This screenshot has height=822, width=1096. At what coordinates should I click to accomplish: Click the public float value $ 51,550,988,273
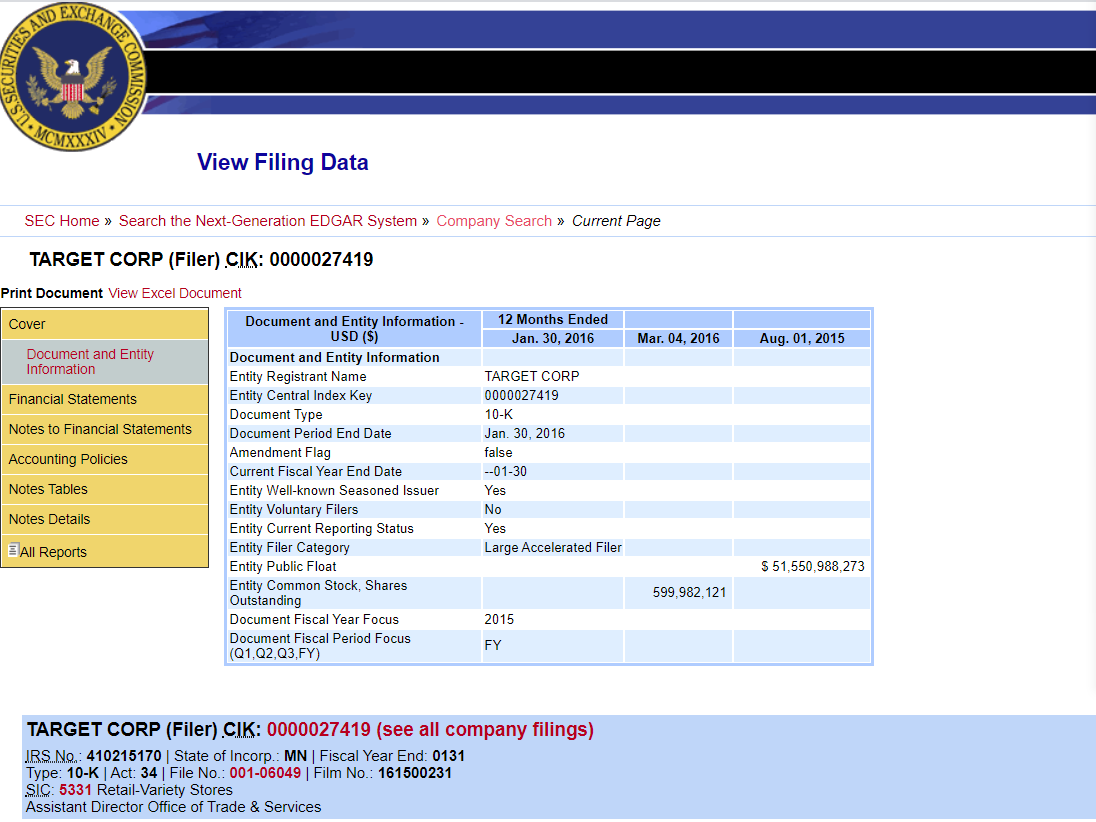click(x=813, y=566)
